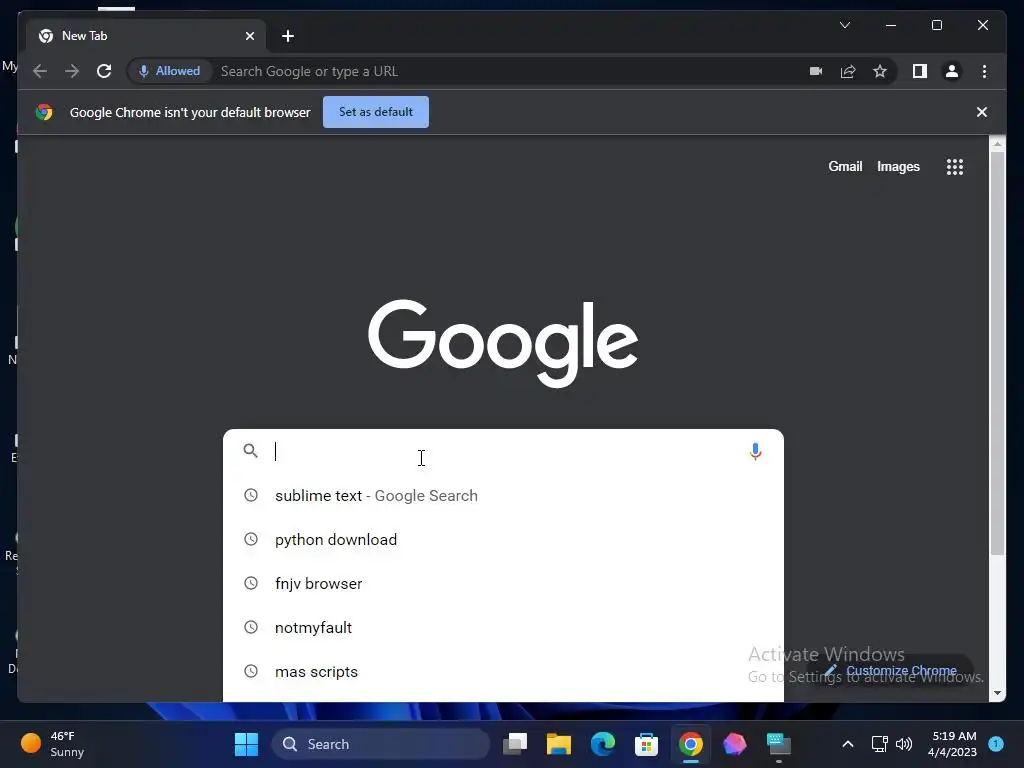Viewport: 1024px width, 768px height.
Task: Click Customize Chrome button
Action: click(x=891, y=671)
